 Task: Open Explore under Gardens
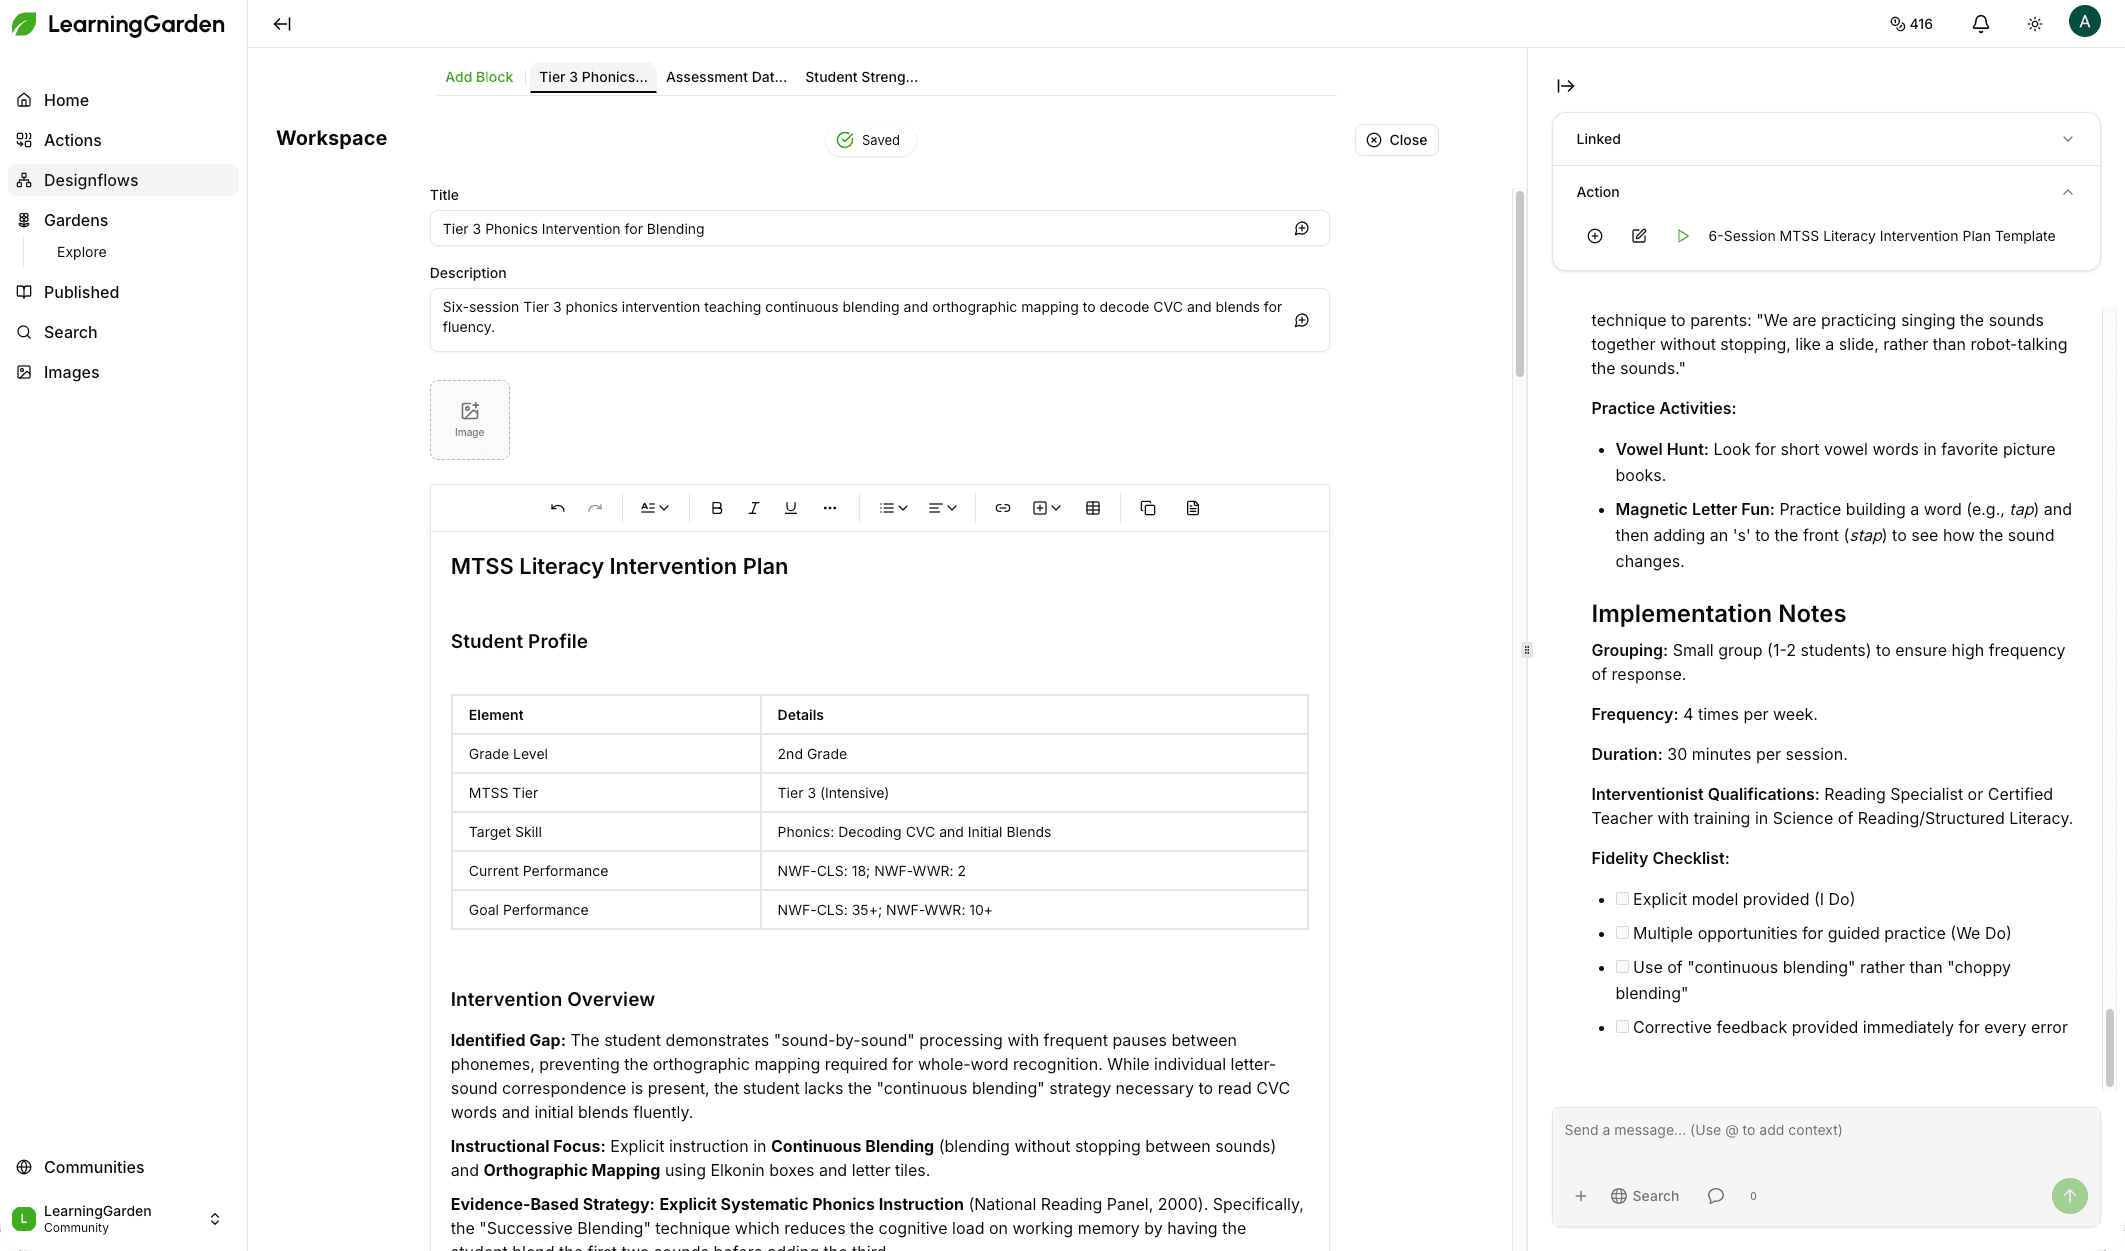click(x=82, y=252)
